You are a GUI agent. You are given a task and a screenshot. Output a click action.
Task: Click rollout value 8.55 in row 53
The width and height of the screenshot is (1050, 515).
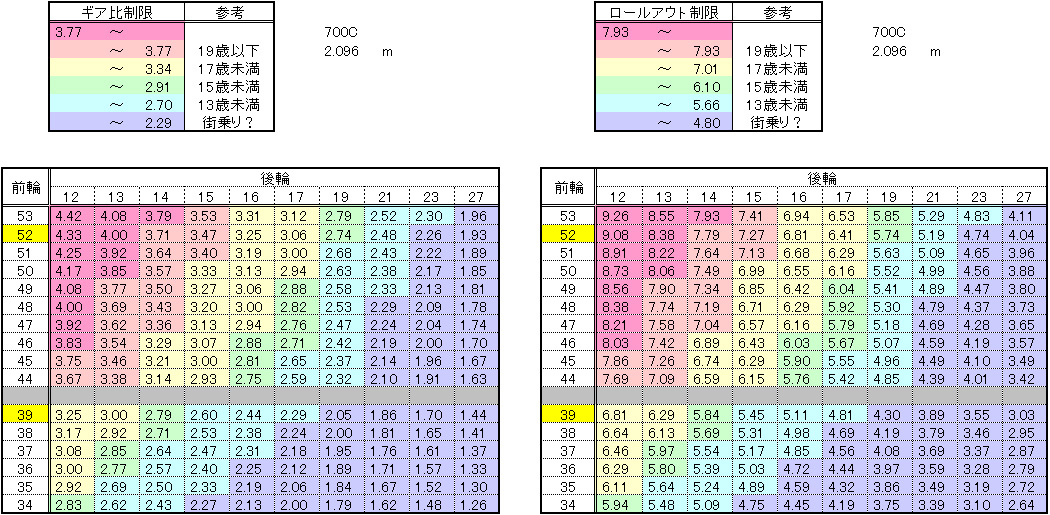664,216
